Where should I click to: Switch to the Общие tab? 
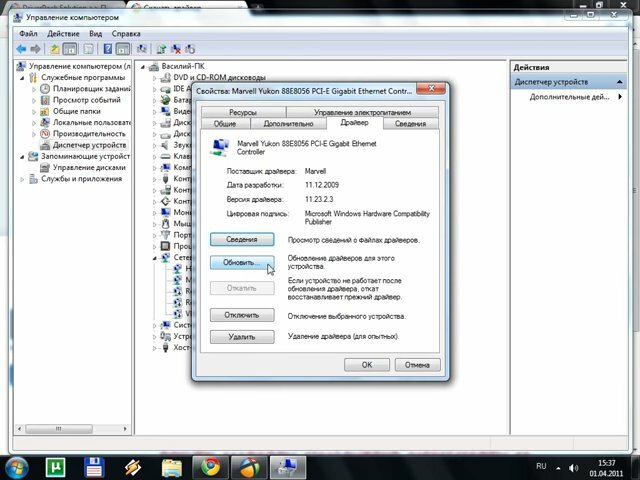[x=225, y=123]
